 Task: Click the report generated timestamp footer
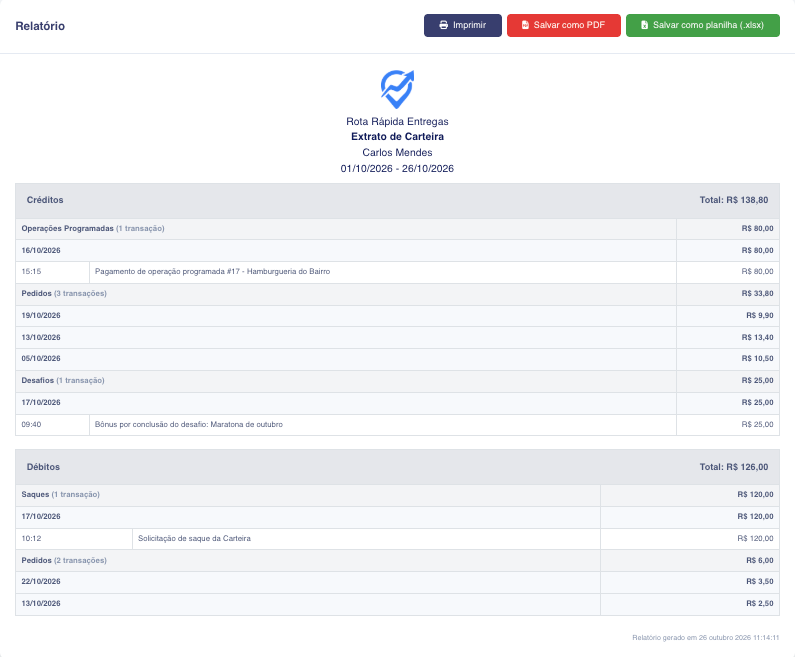705,638
